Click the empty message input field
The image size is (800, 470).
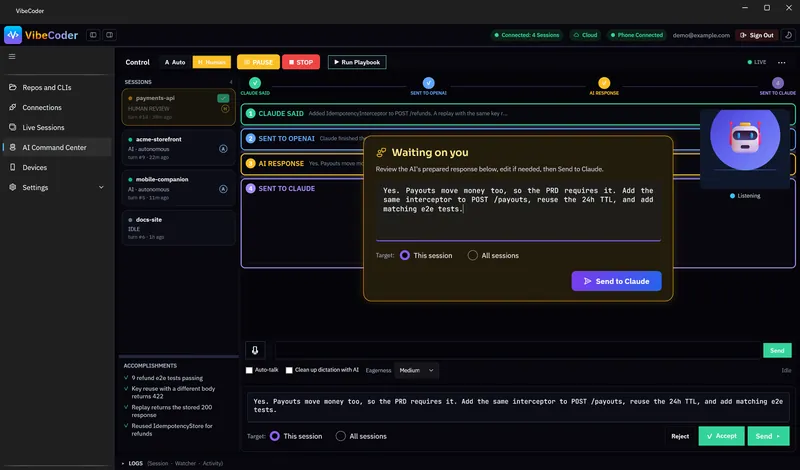(517, 350)
